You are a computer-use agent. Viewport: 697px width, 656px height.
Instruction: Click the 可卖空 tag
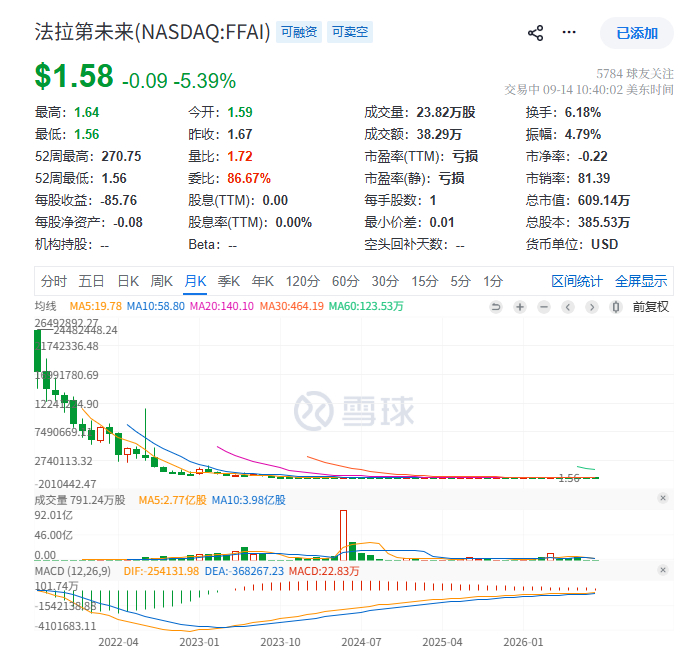[350, 32]
